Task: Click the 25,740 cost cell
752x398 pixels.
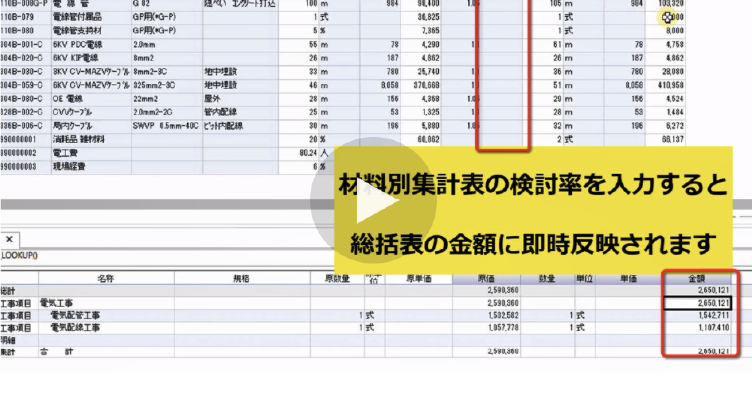Action: click(x=421, y=71)
